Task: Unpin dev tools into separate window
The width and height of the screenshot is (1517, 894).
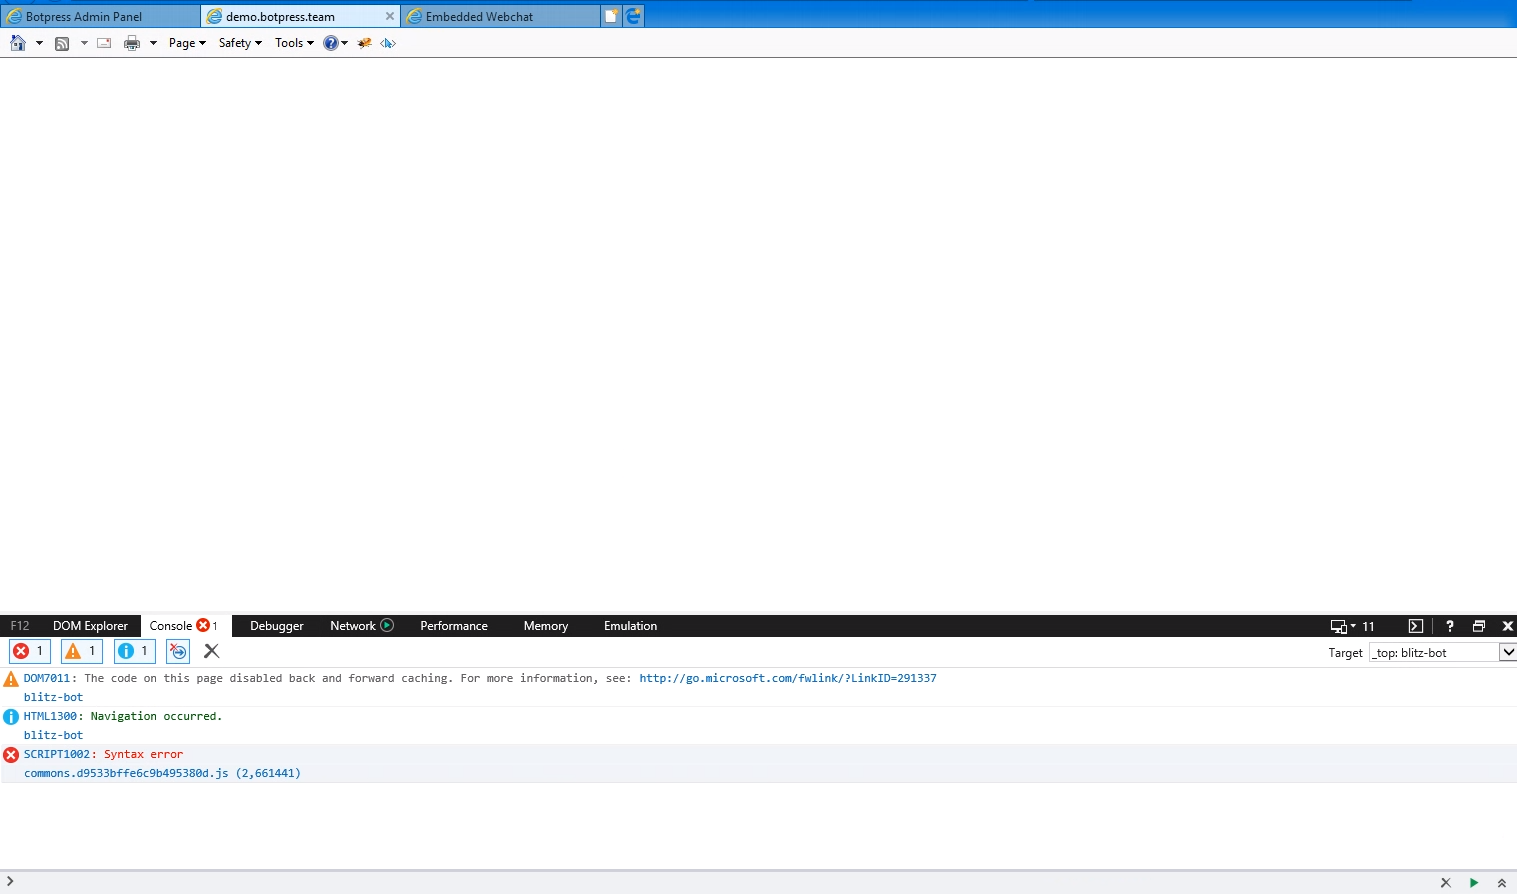Action: tap(1479, 626)
